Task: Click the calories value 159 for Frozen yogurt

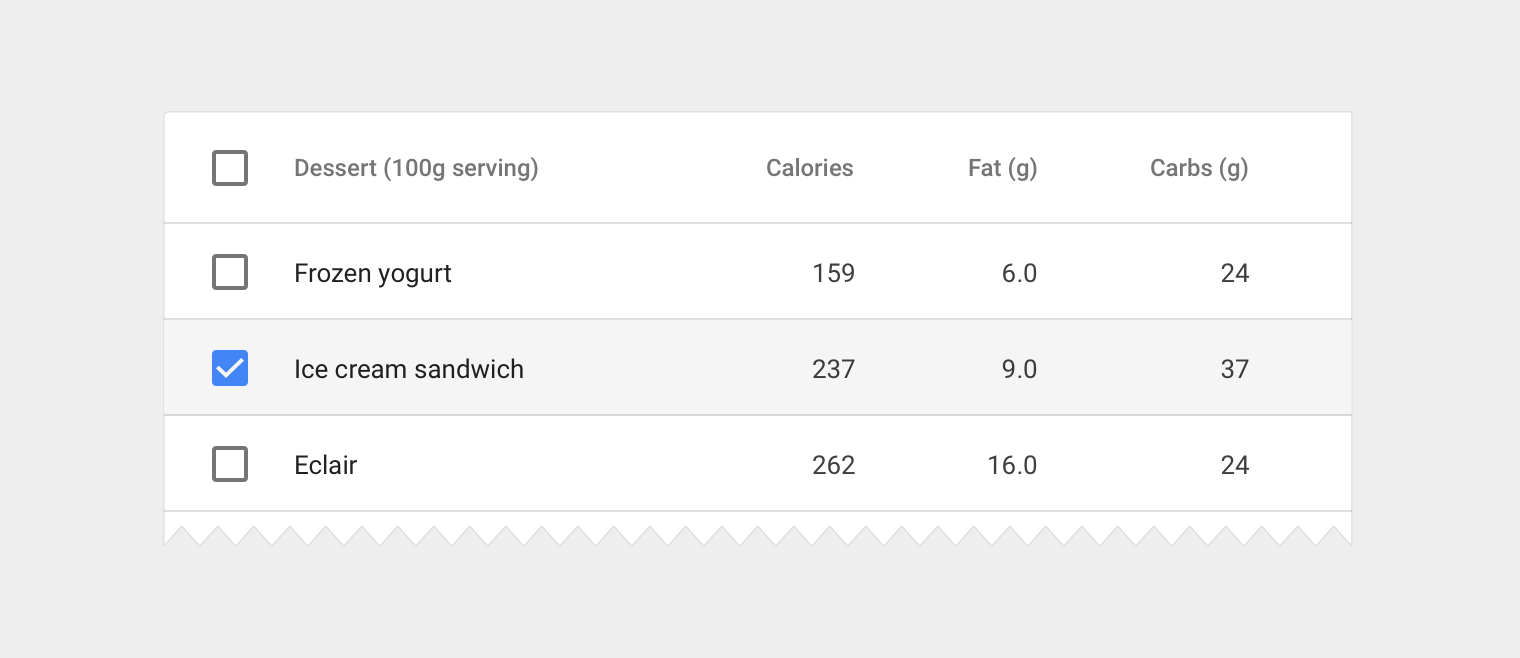Action: pos(833,272)
